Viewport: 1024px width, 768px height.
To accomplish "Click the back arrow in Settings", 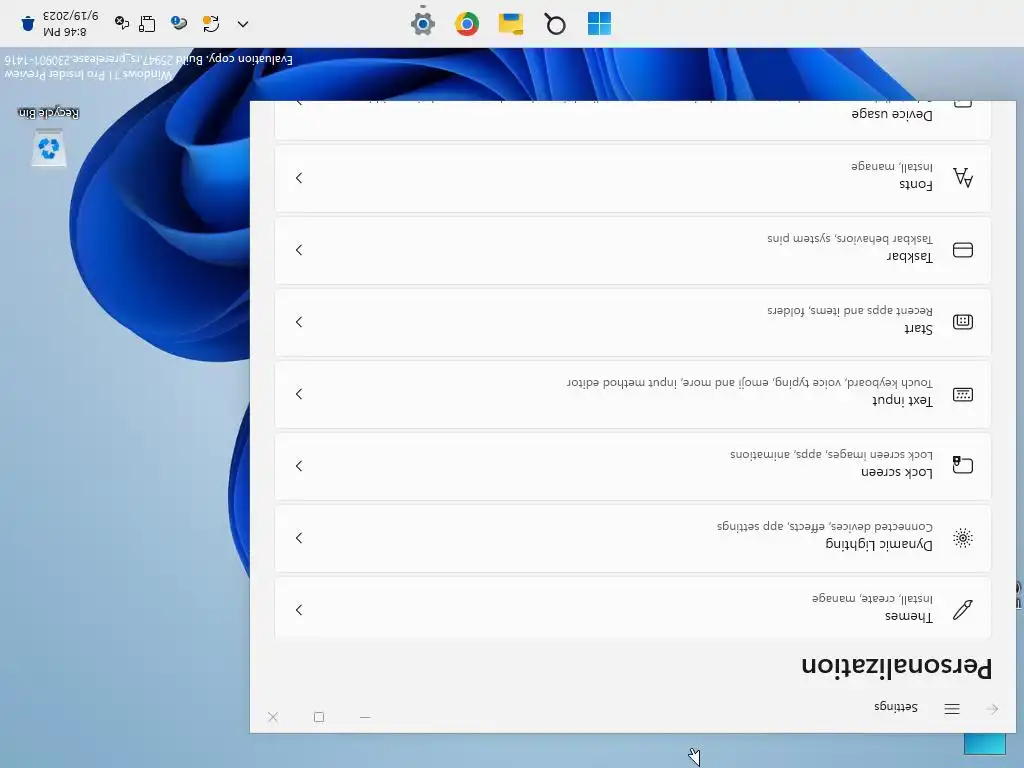I will click(992, 709).
